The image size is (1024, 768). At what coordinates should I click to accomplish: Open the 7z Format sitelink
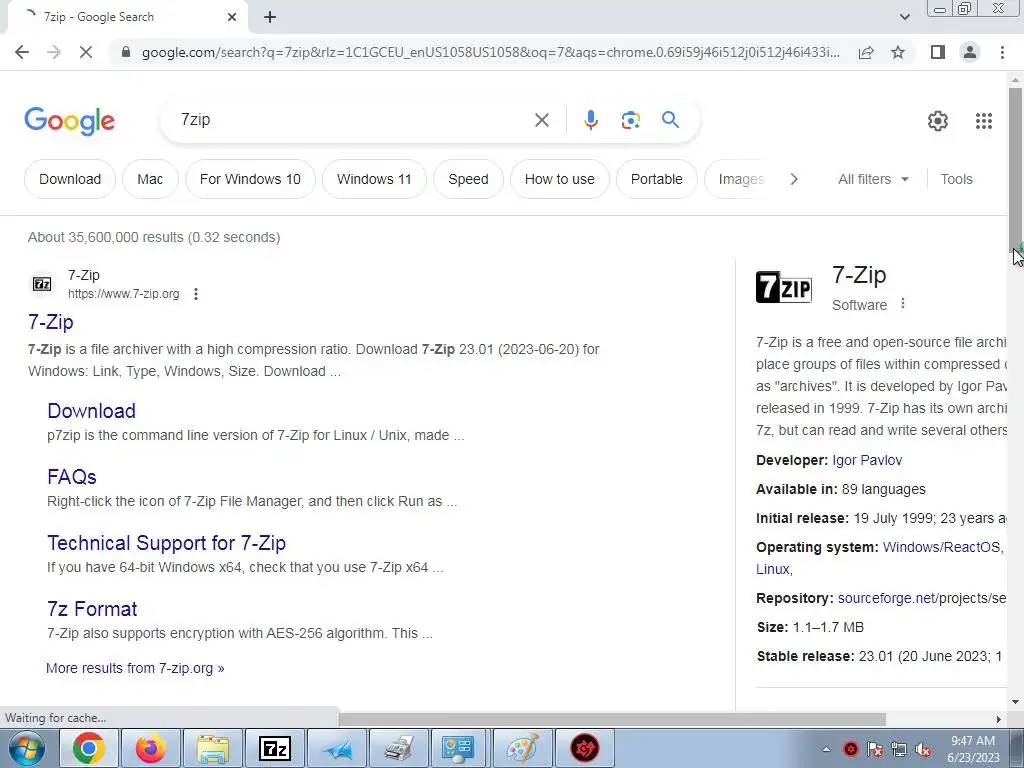[x=92, y=609]
